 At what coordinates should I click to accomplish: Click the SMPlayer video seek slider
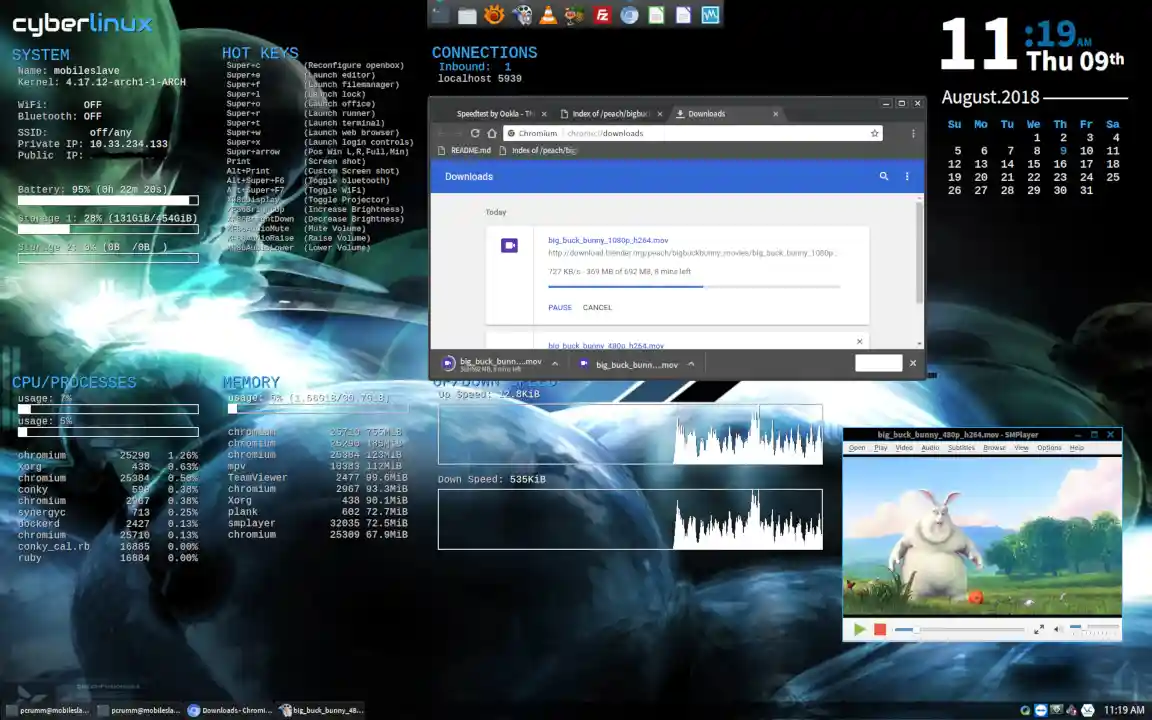[960, 629]
